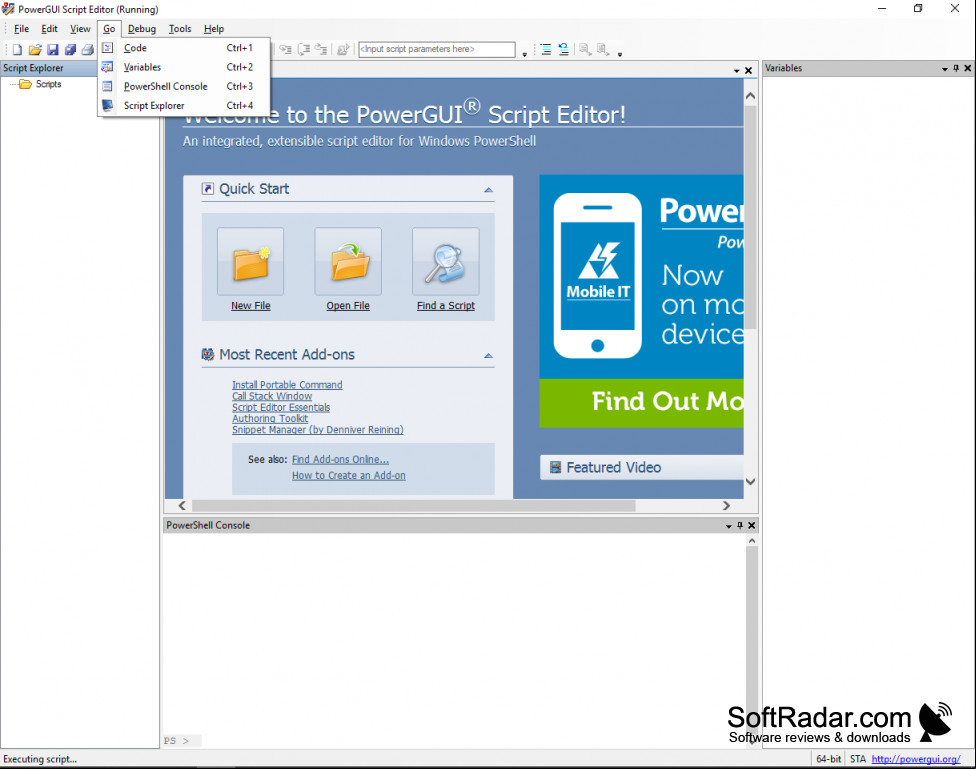Open toolbar options after script parameters box

point(525,54)
